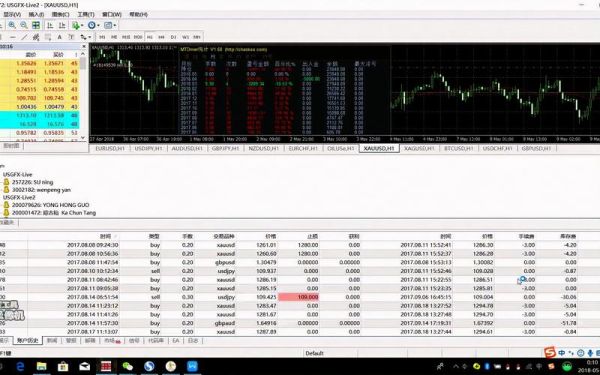Screen dimensions: 600x375
Task: Zoom in on the chart
Action: click(12, 25)
